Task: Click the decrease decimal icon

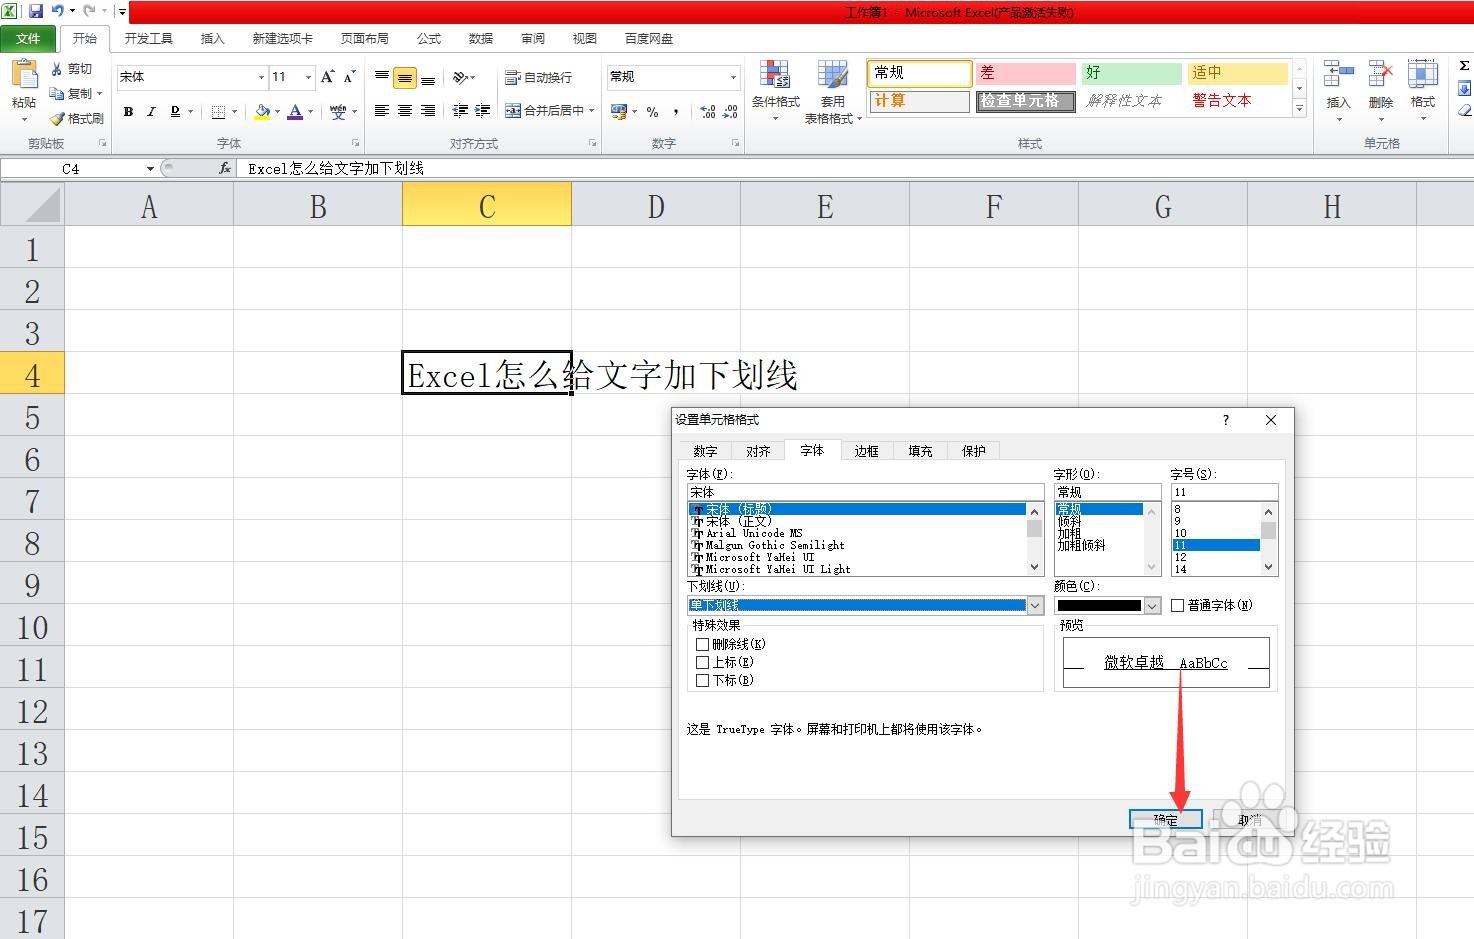Action: (x=731, y=112)
